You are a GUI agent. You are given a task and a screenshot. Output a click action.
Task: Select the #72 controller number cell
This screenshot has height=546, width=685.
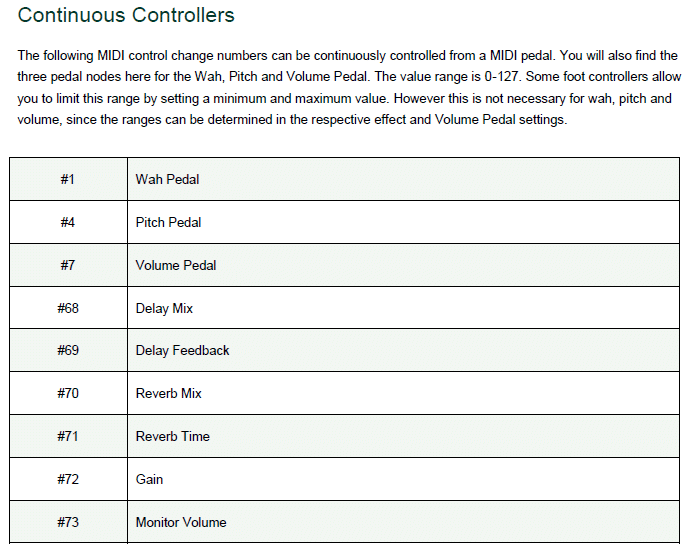click(x=68, y=479)
